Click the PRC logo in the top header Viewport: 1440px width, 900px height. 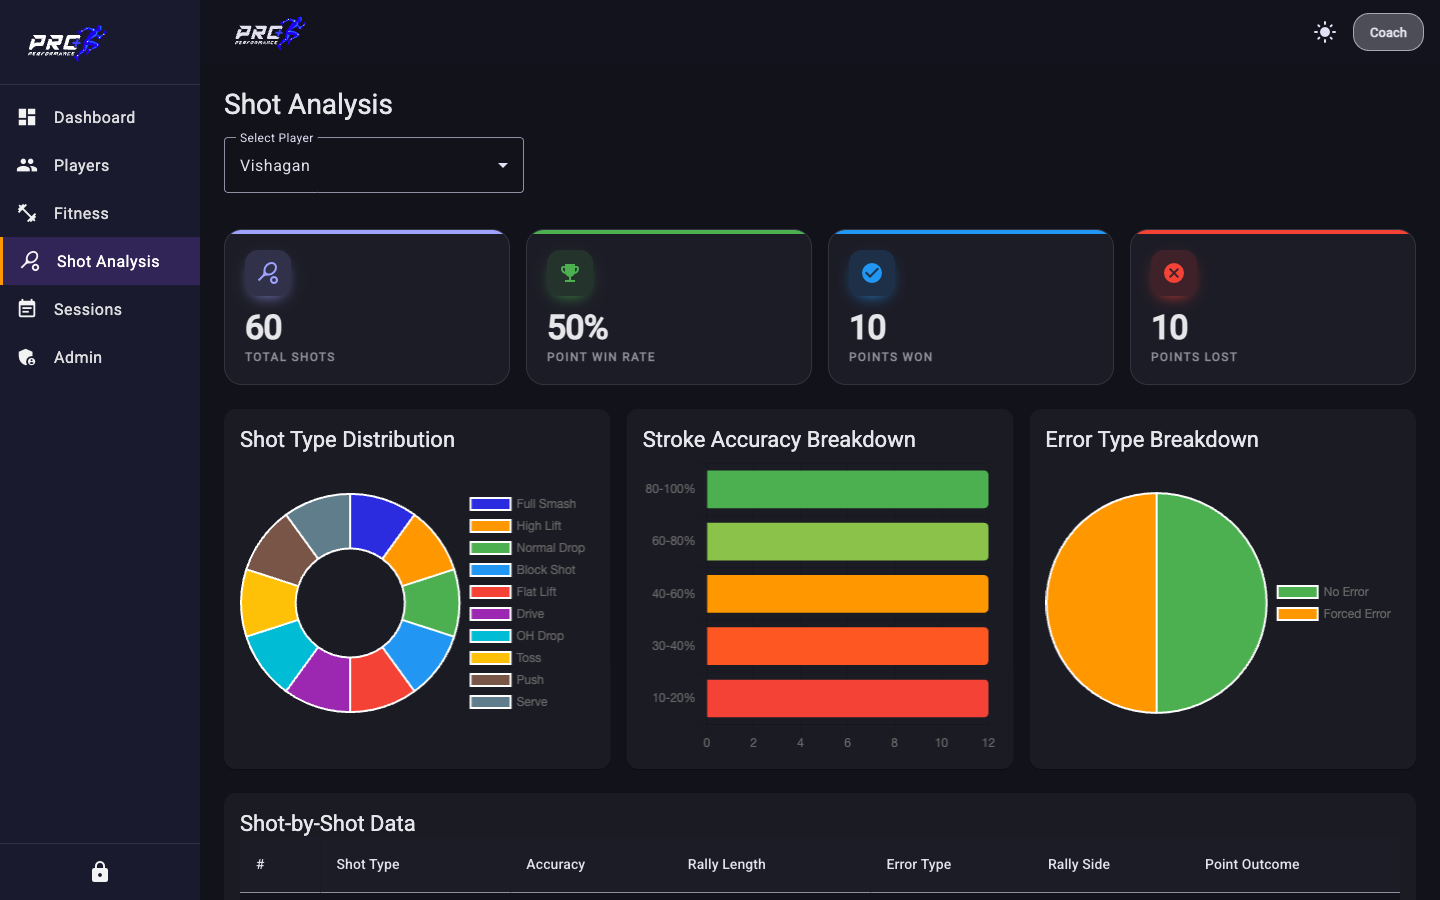[270, 32]
